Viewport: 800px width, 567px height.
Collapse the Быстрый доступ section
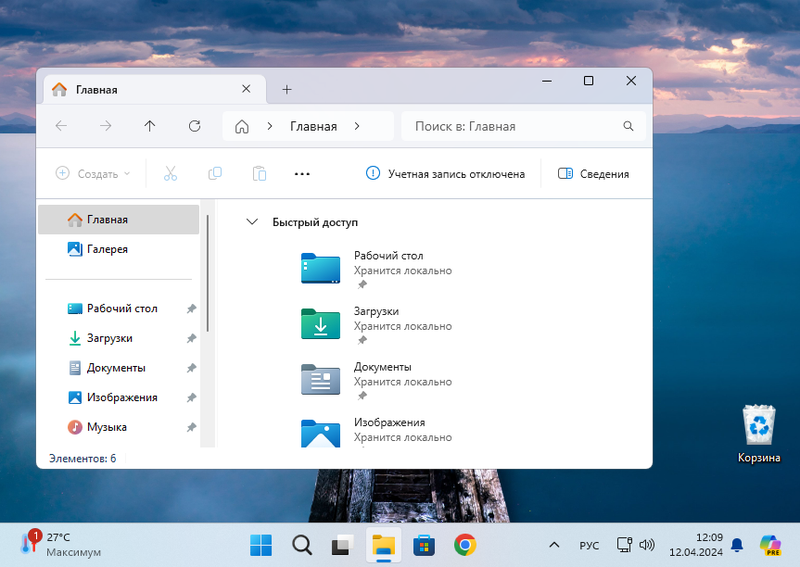(x=252, y=221)
